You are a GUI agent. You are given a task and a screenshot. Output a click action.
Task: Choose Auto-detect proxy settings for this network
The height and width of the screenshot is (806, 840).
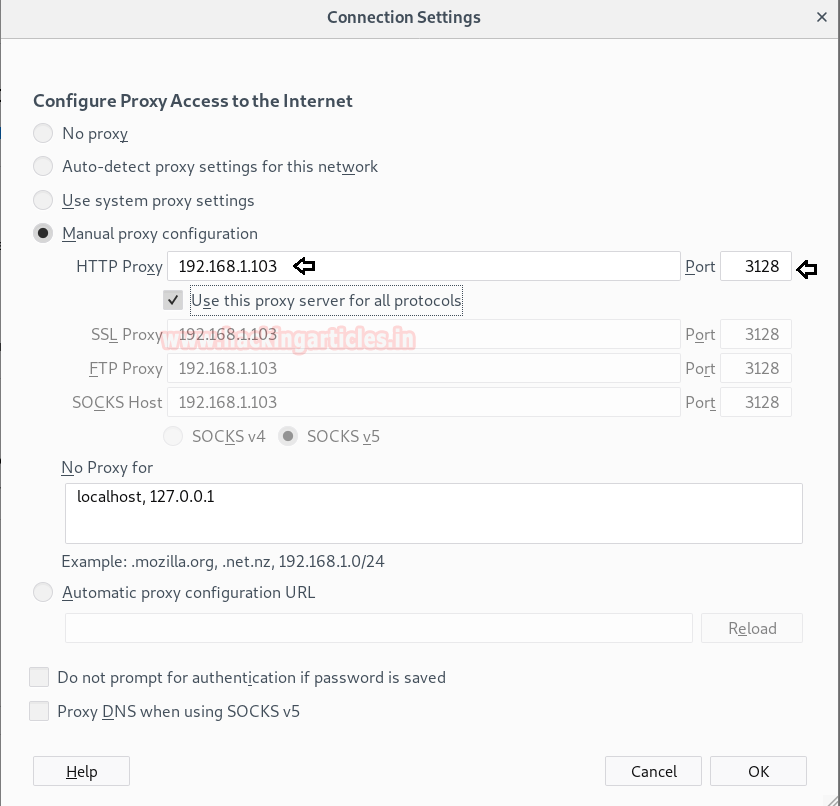[x=43, y=167]
